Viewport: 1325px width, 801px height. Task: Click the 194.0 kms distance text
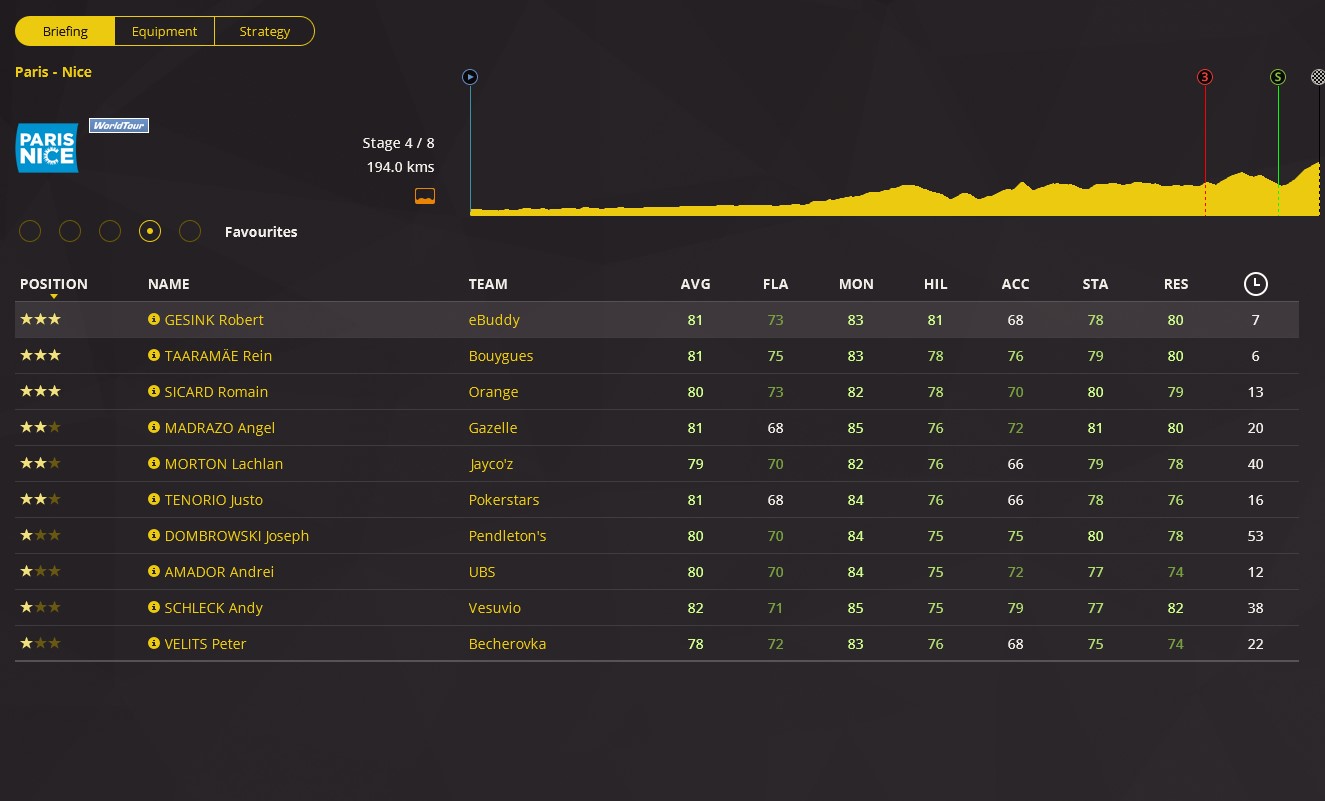(x=400, y=167)
